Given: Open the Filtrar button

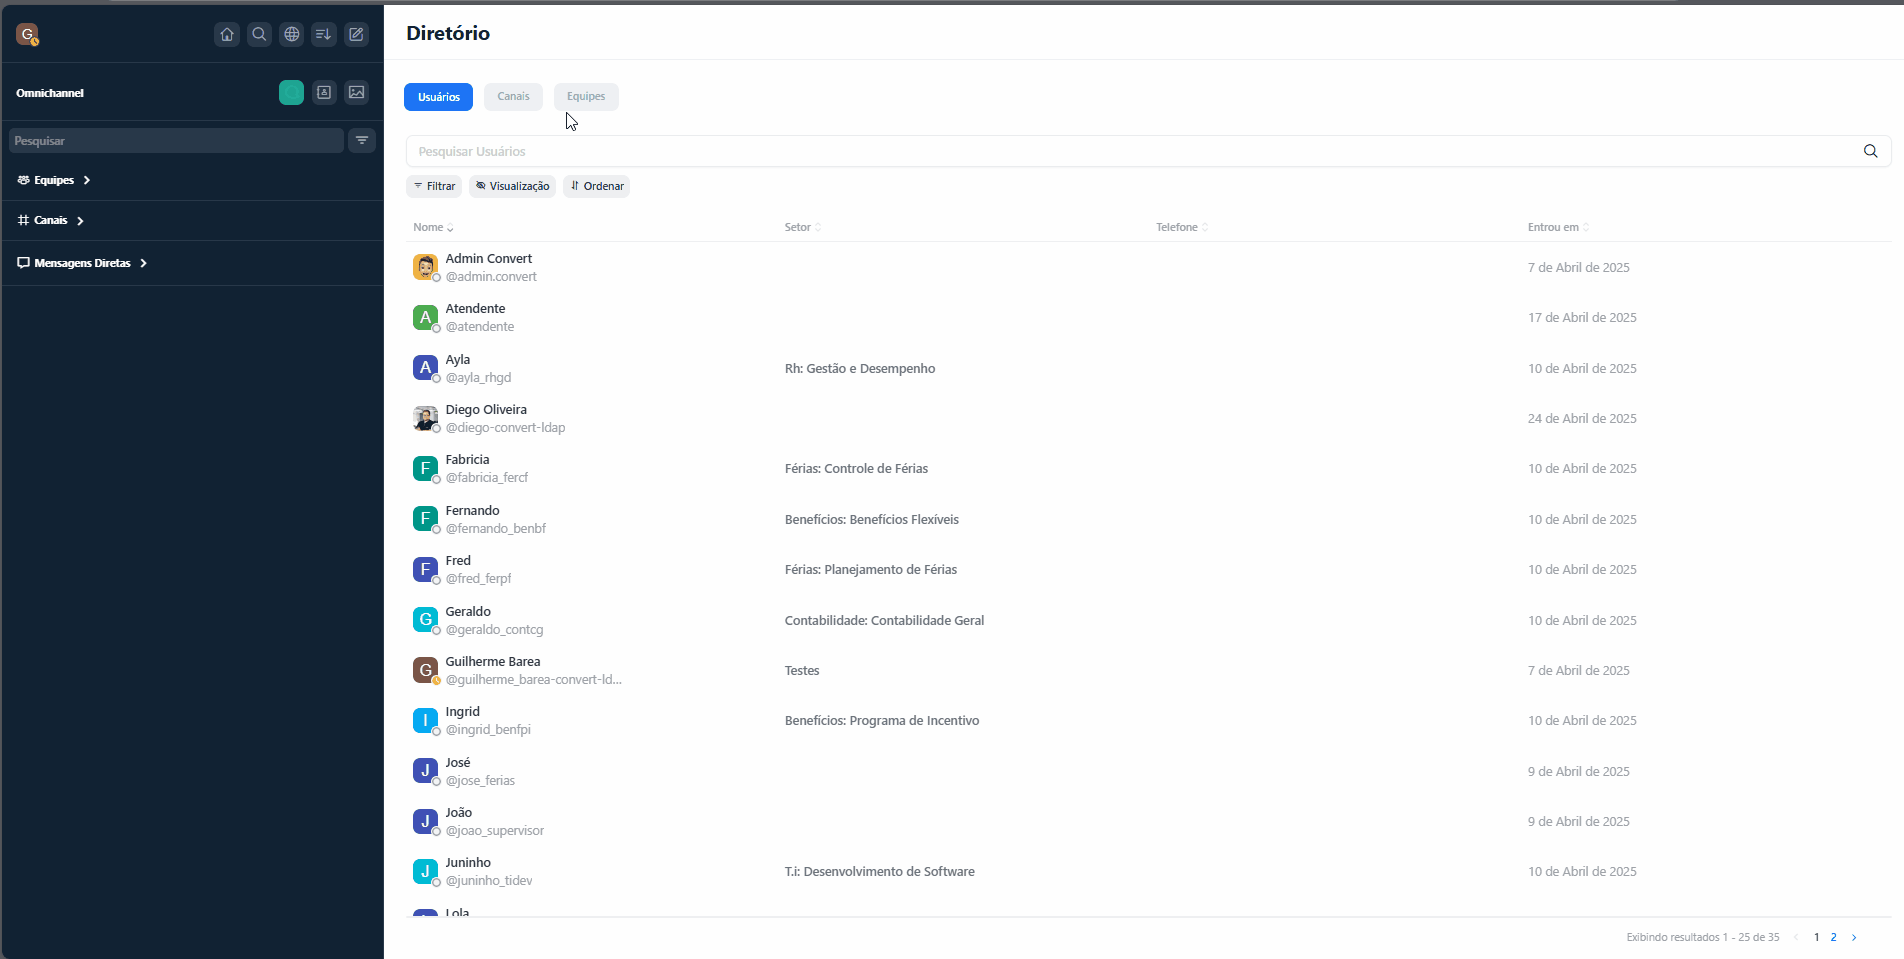Looking at the screenshot, I should [x=434, y=186].
